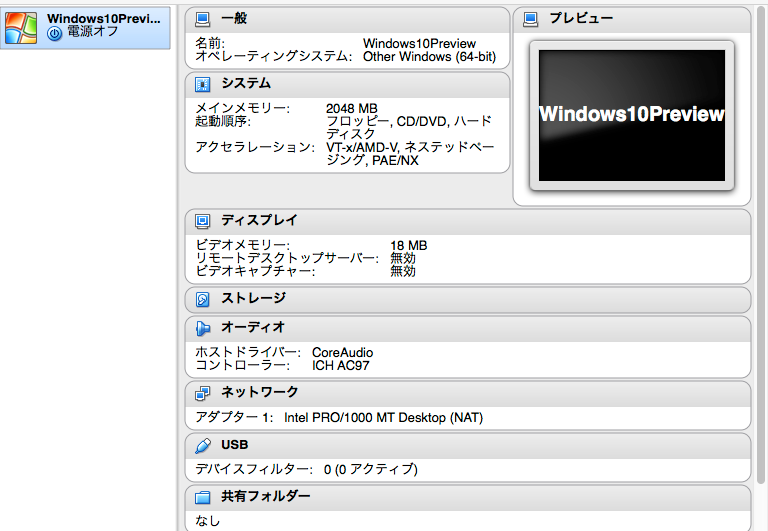Image resolution: width=768 pixels, height=531 pixels.
Task: Click the 電源オフ power state icon
Action: (x=54, y=33)
